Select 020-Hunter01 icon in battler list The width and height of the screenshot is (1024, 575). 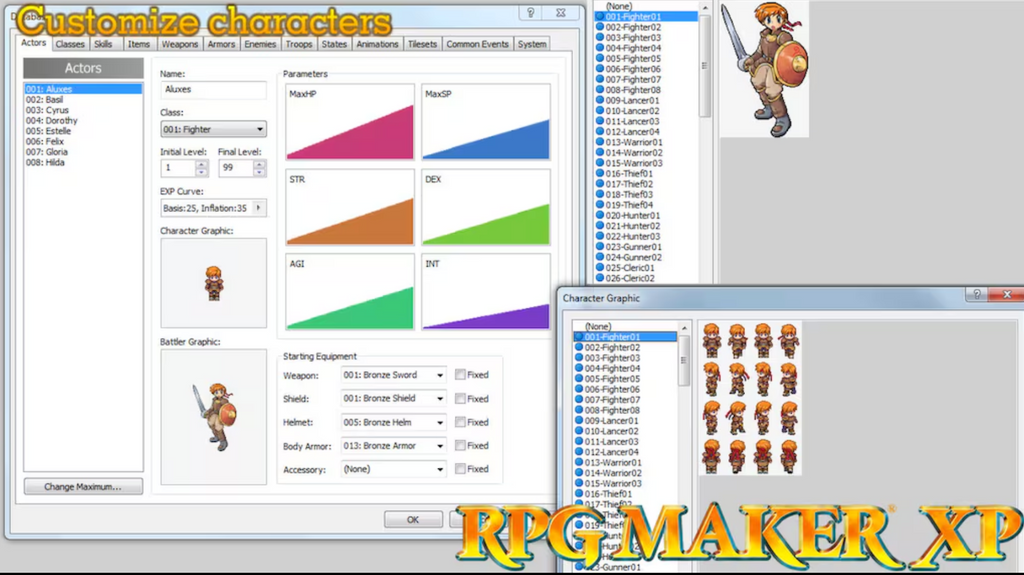click(600, 215)
